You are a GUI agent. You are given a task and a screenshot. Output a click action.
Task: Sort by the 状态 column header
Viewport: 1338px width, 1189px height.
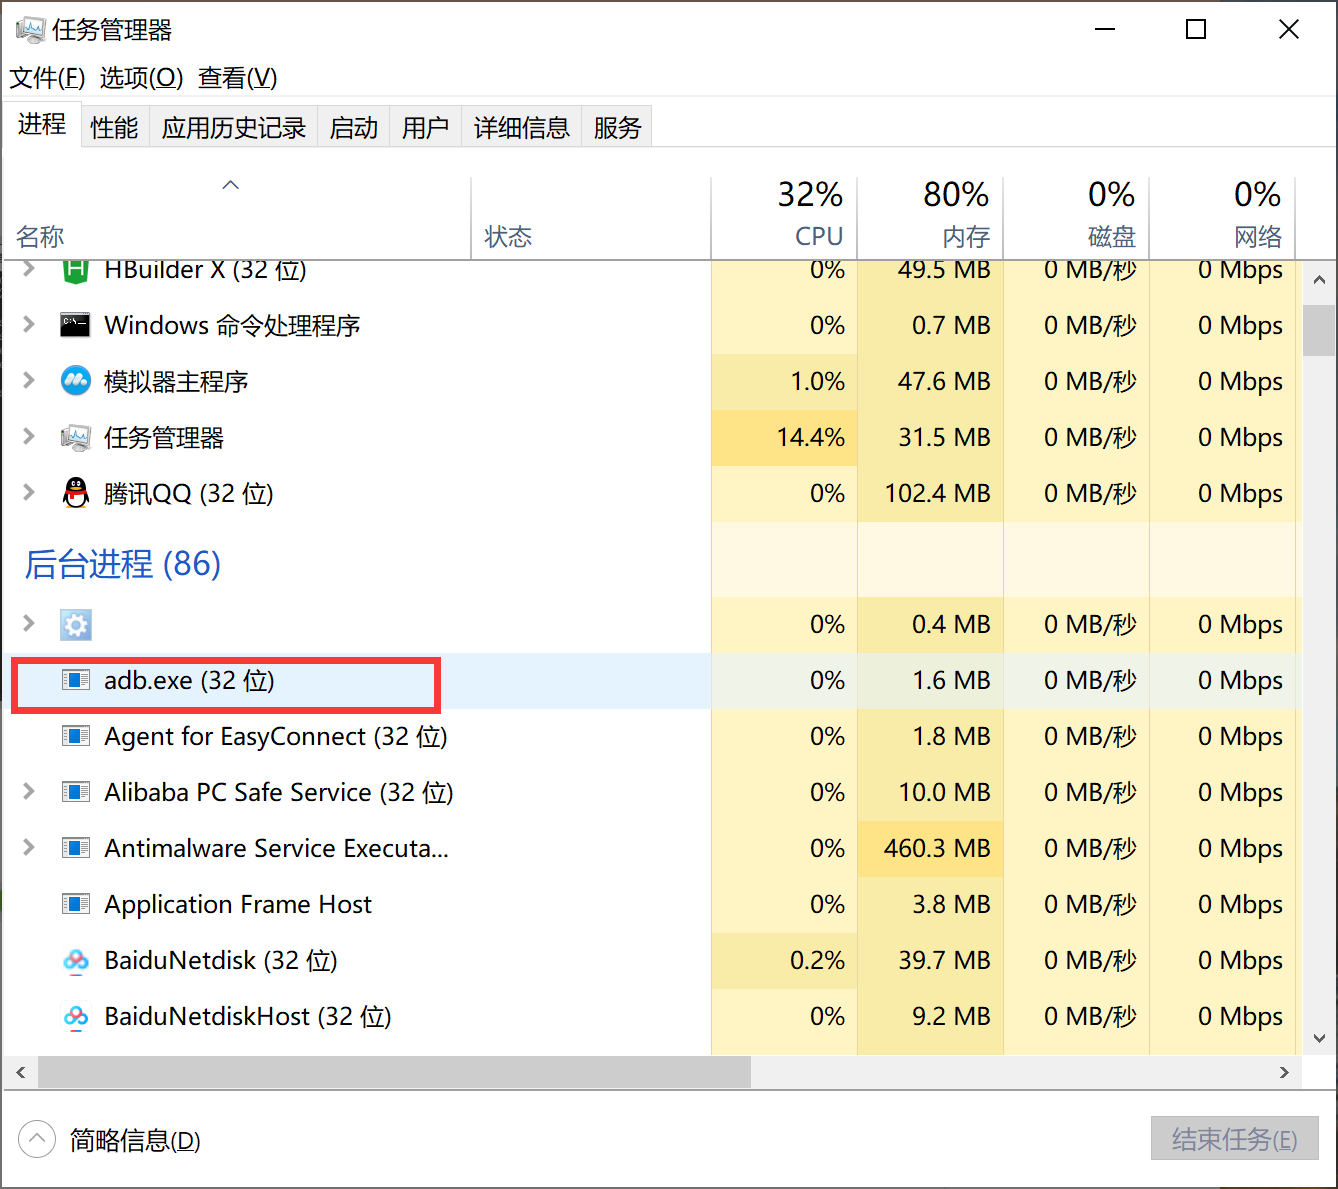pyautogui.click(x=591, y=218)
